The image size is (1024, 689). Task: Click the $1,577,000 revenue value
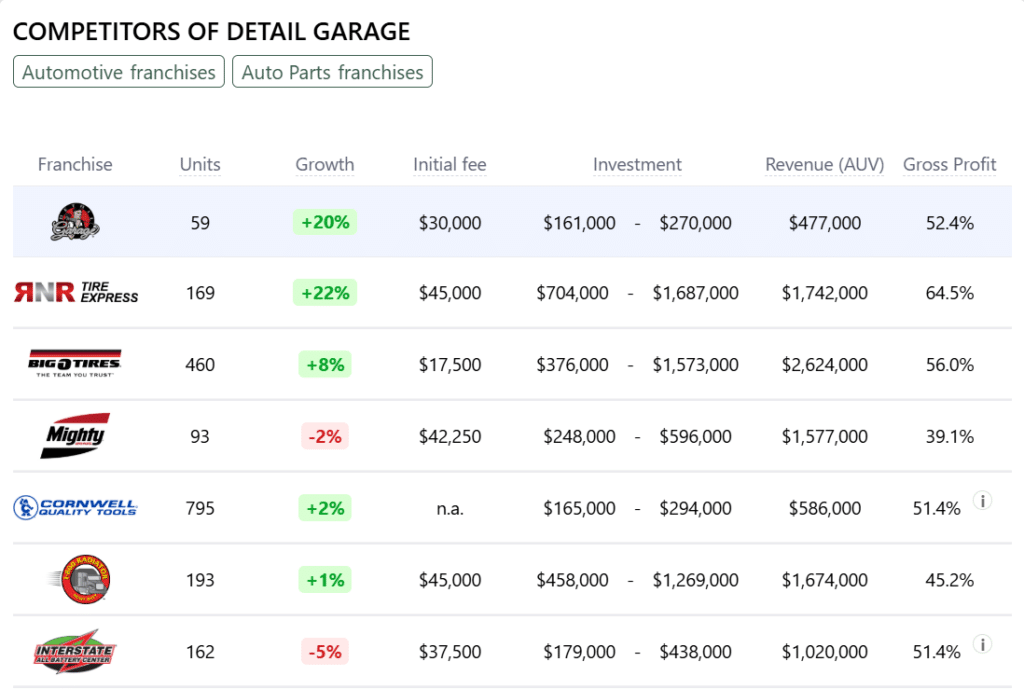tap(825, 437)
